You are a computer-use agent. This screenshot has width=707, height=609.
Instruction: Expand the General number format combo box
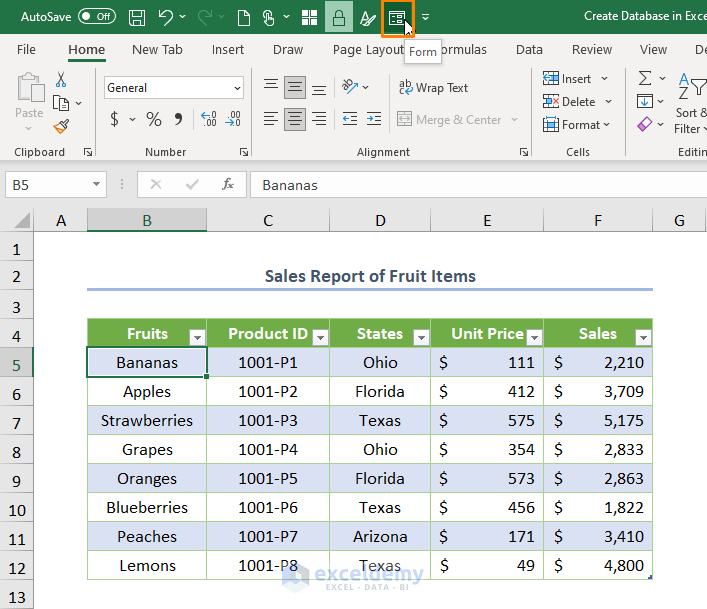point(237,88)
